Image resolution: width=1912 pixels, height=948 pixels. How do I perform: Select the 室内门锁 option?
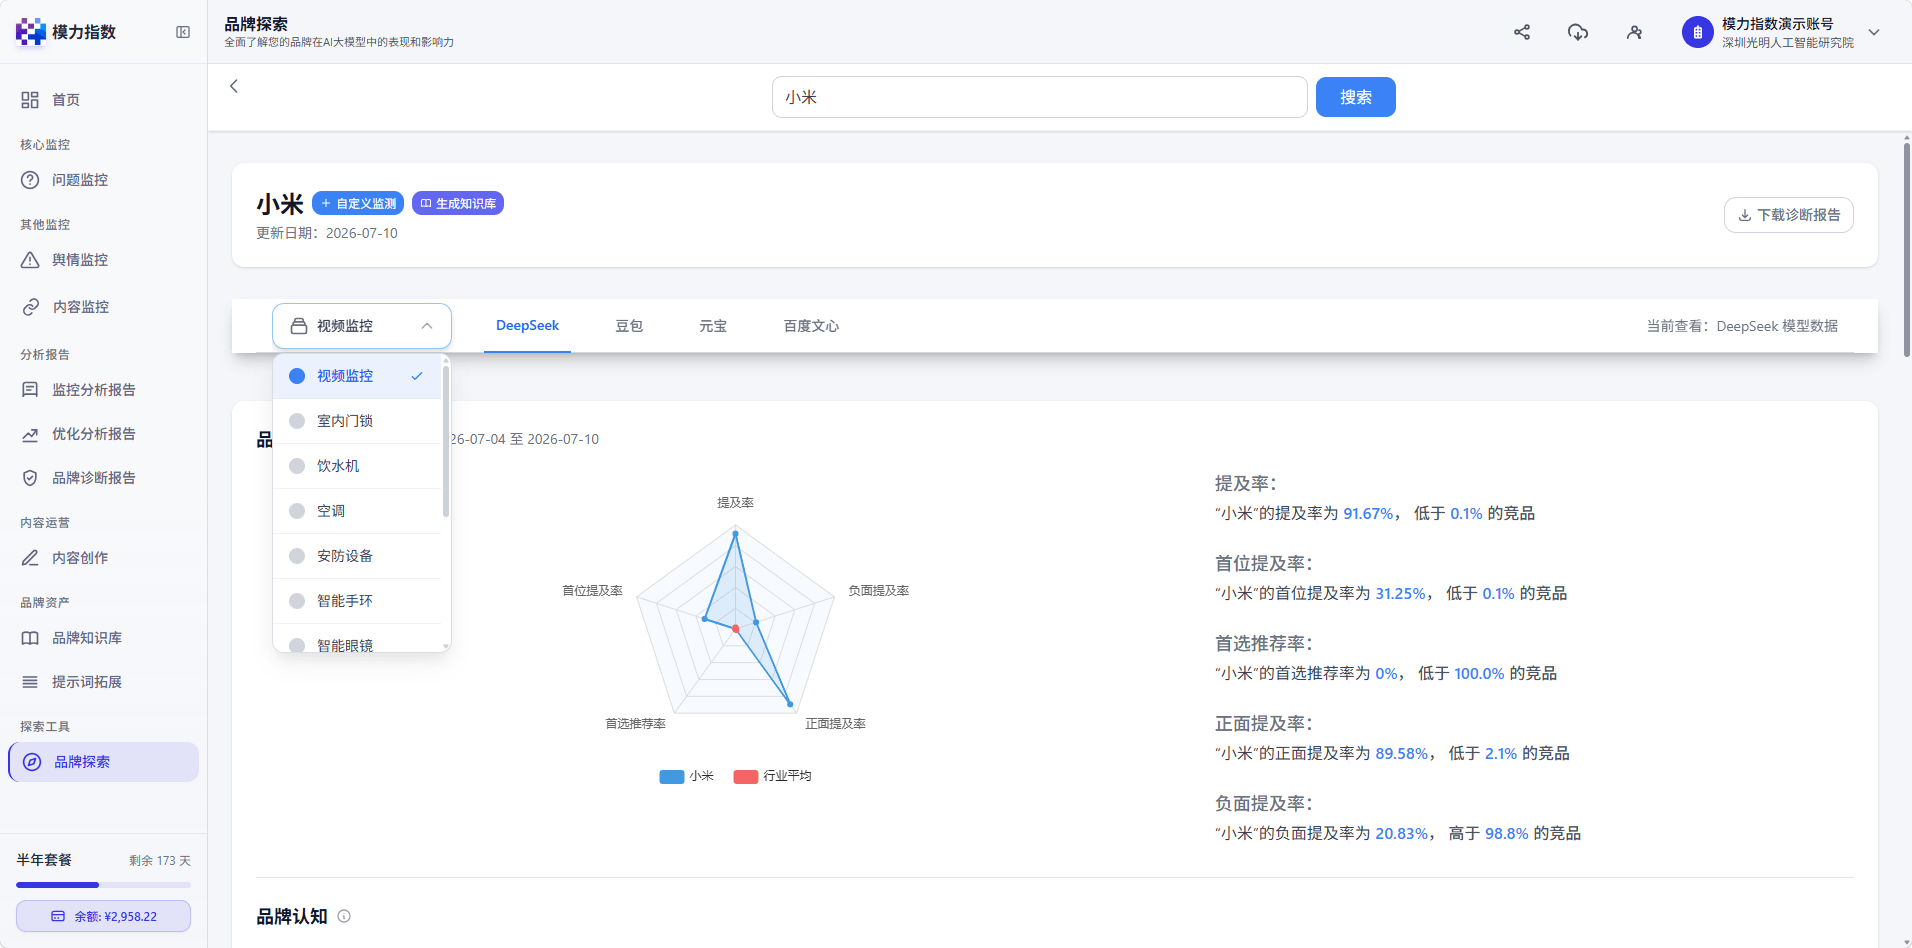pyautogui.click(x=357, y=421)
